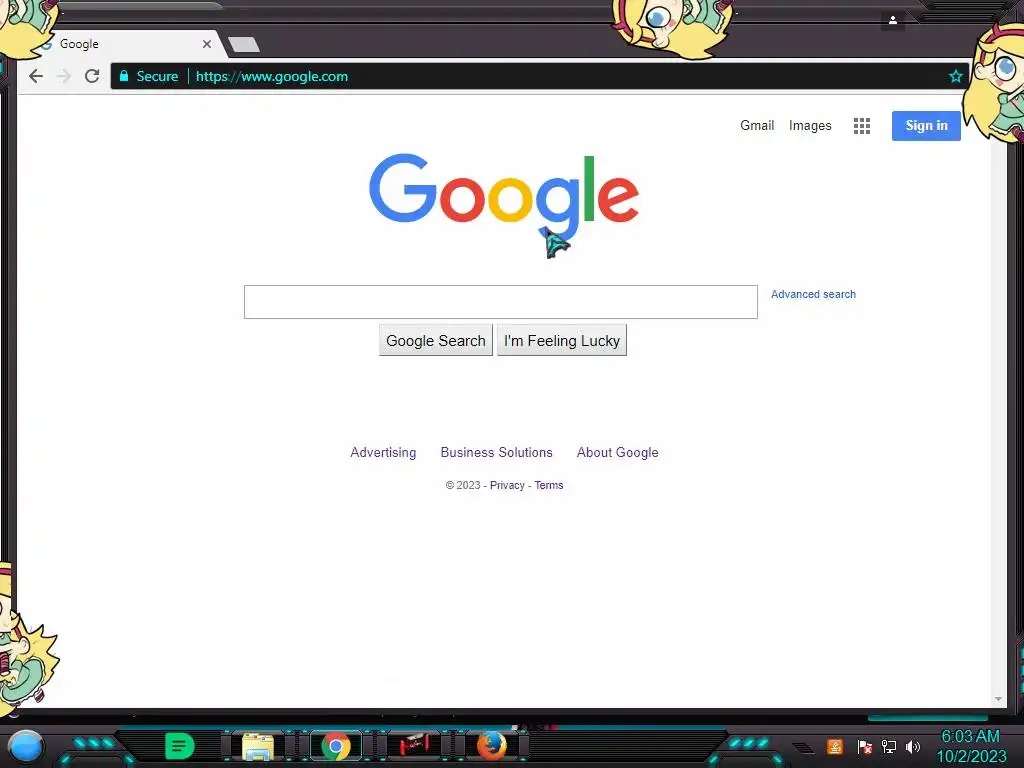Open Gmail link
Screen dimensions: 1024x768
coord(757,125)
